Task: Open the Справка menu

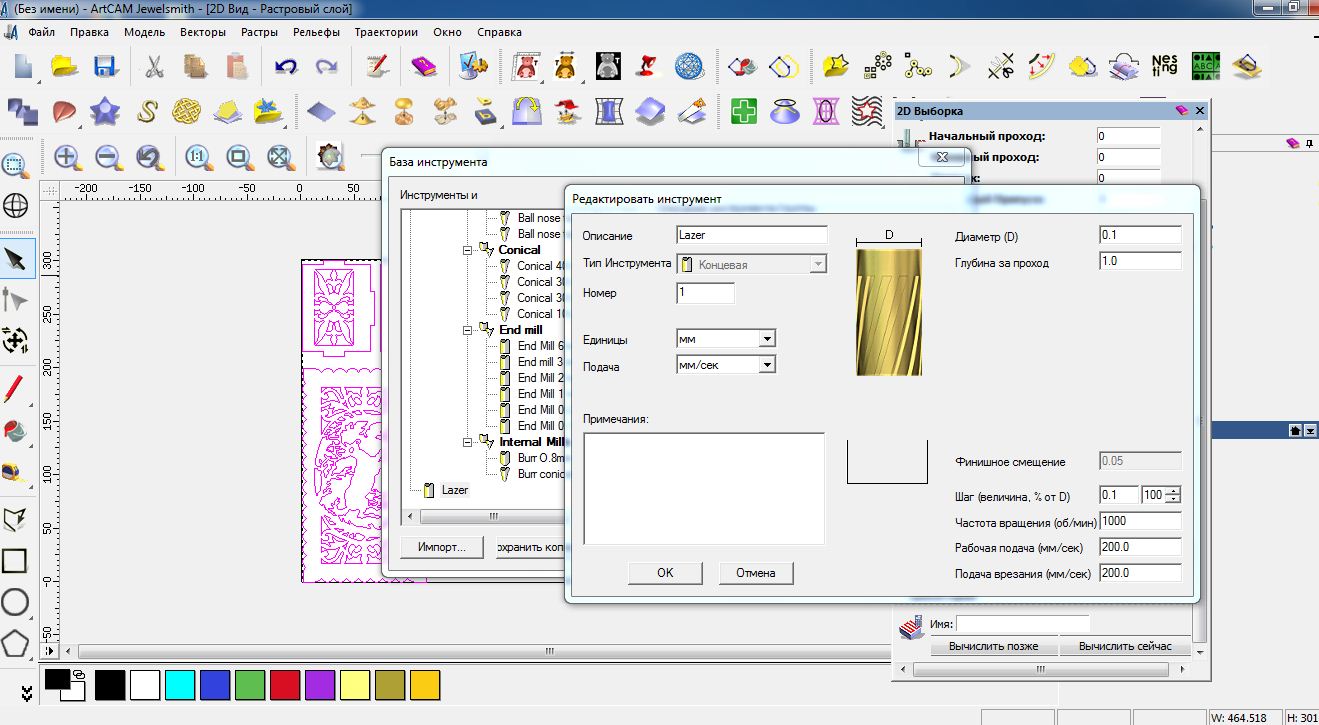Action: pyautogui.click(x=500, y=32)
